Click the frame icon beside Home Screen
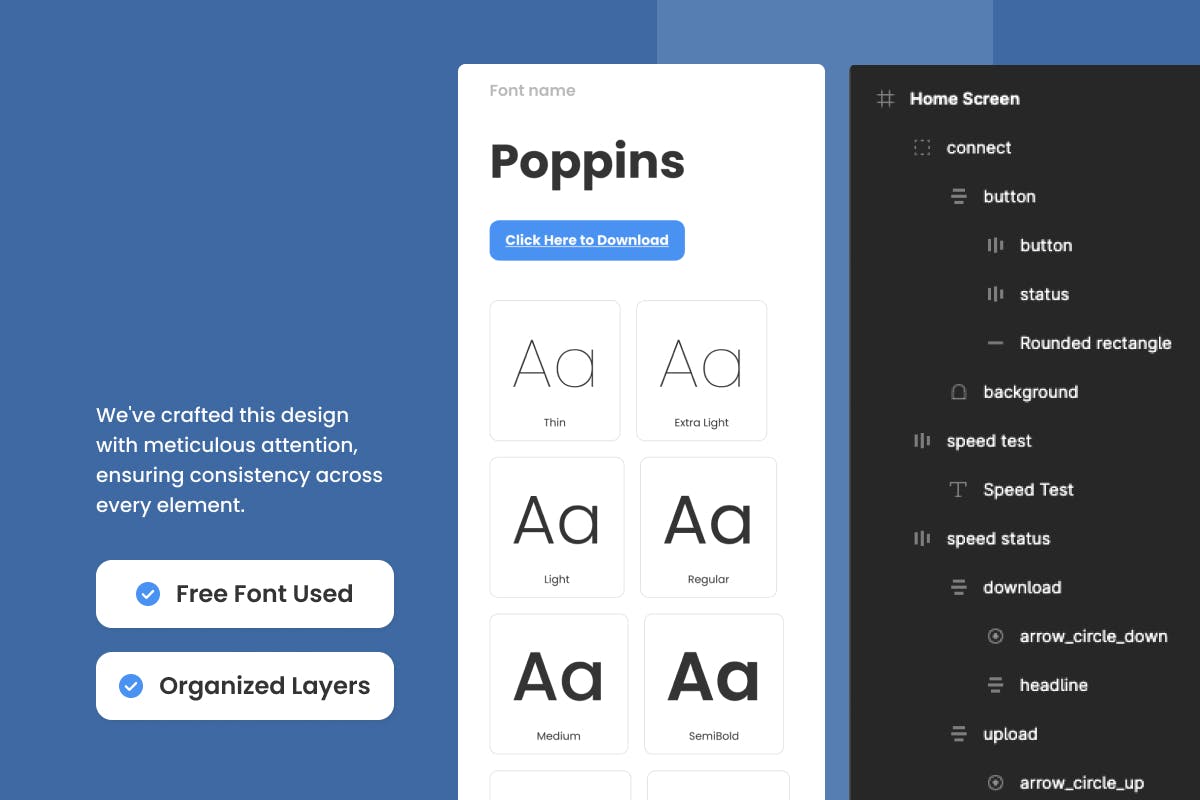 tap(885, 99)
